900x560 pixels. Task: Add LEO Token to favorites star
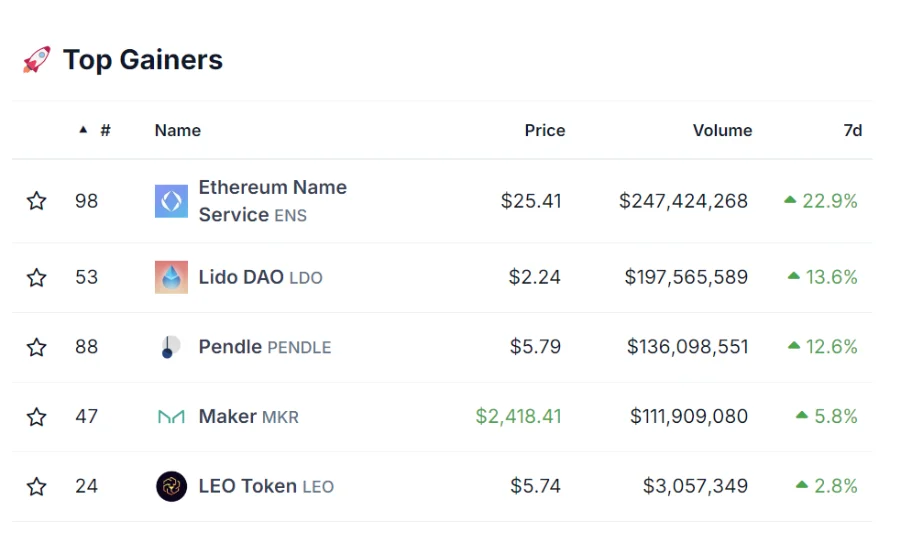pyautogui.click(x=37, y=487)
